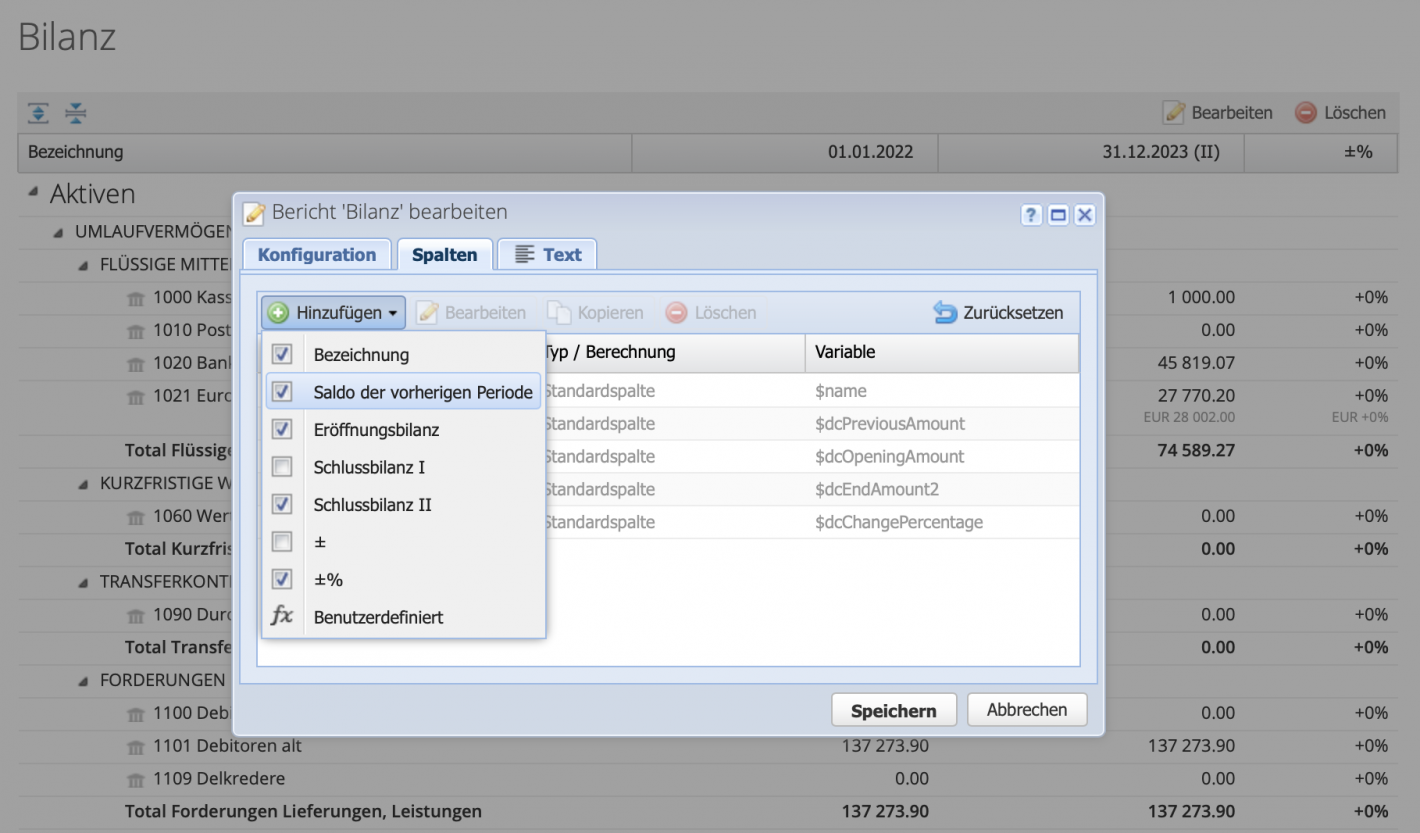Viewport: 1420px width, 833px height.
Task: Collapse the FORDERUNGEN group
Action: pos(84,680)
